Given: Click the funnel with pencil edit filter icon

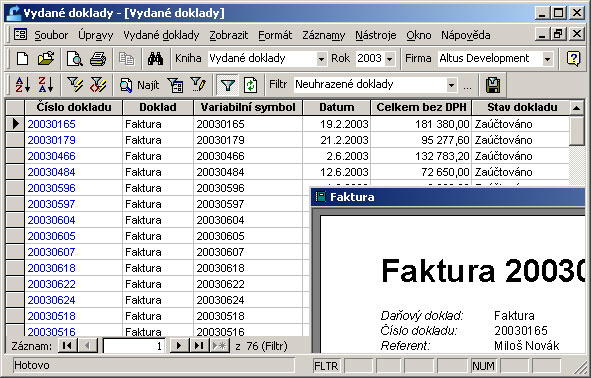Looking at the screenshot, I should click(x=198, y=85).
